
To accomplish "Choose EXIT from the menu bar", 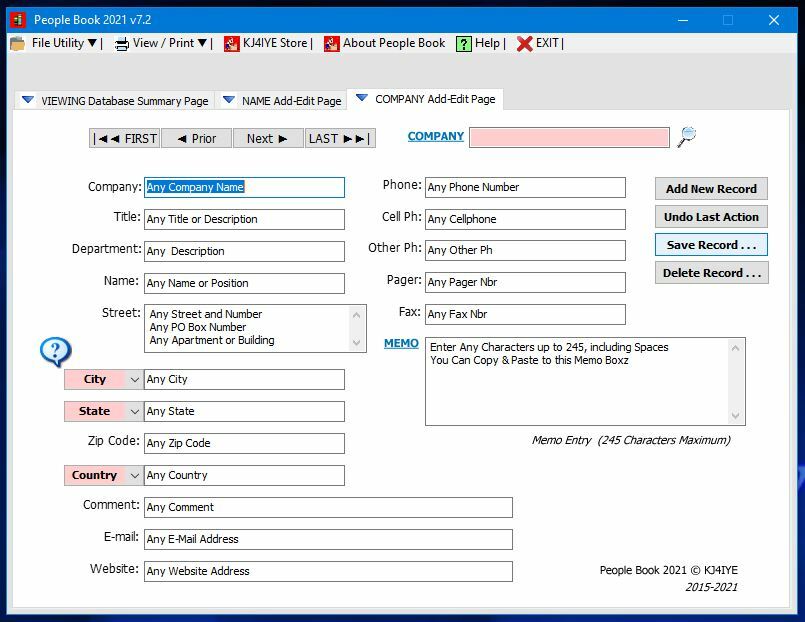I will [x=547, y=43].
